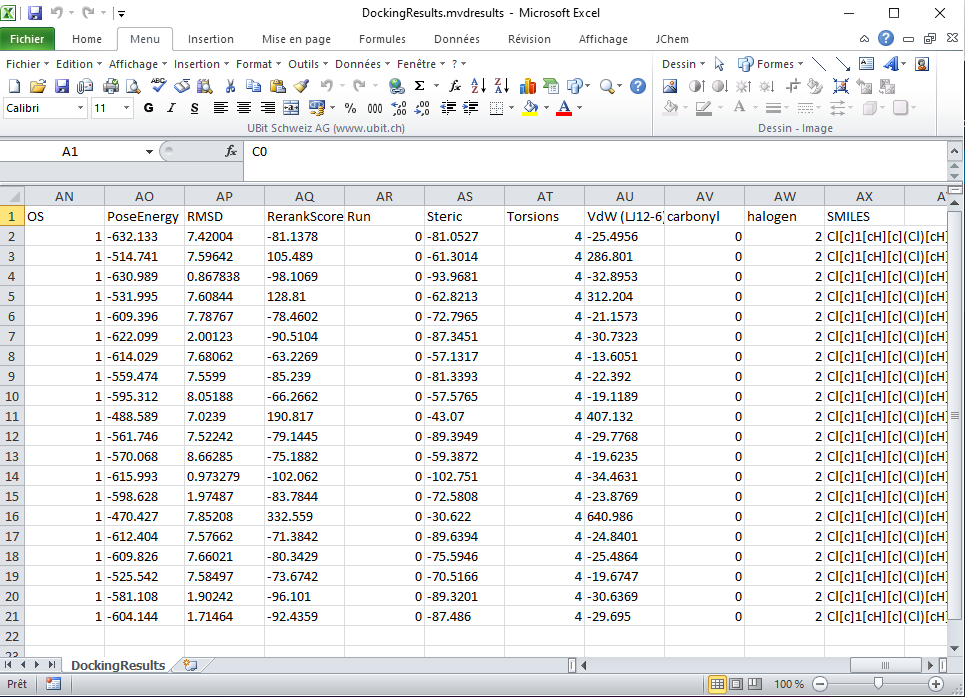Open the font size 11 dropdown
This screenshot has height=697, width=965.
126,108
